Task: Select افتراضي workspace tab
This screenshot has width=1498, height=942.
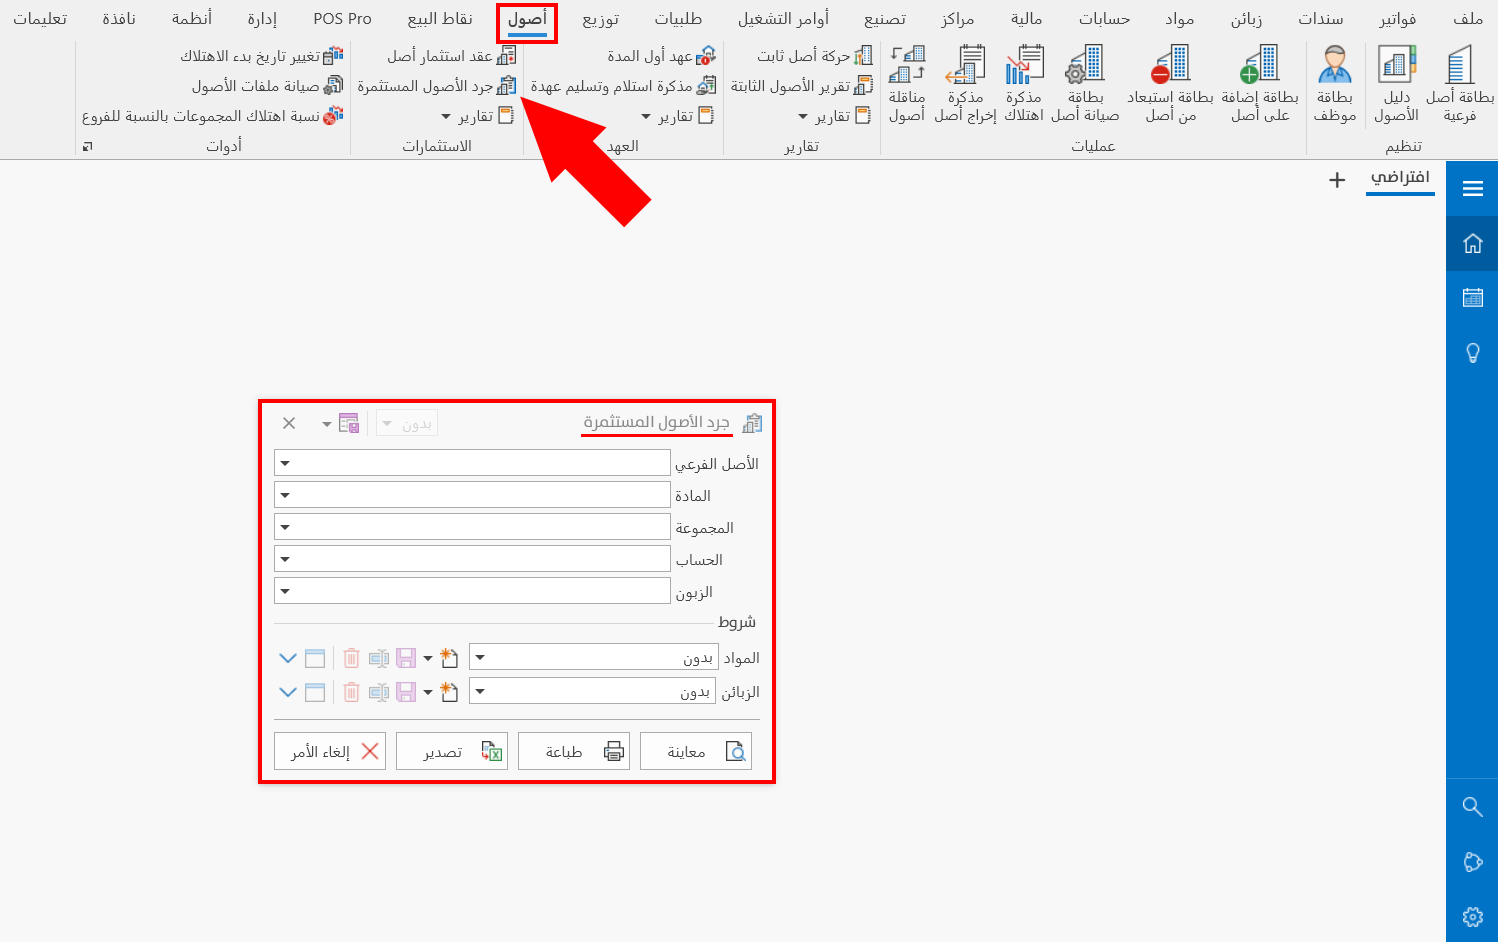Action: (1400, 178)
